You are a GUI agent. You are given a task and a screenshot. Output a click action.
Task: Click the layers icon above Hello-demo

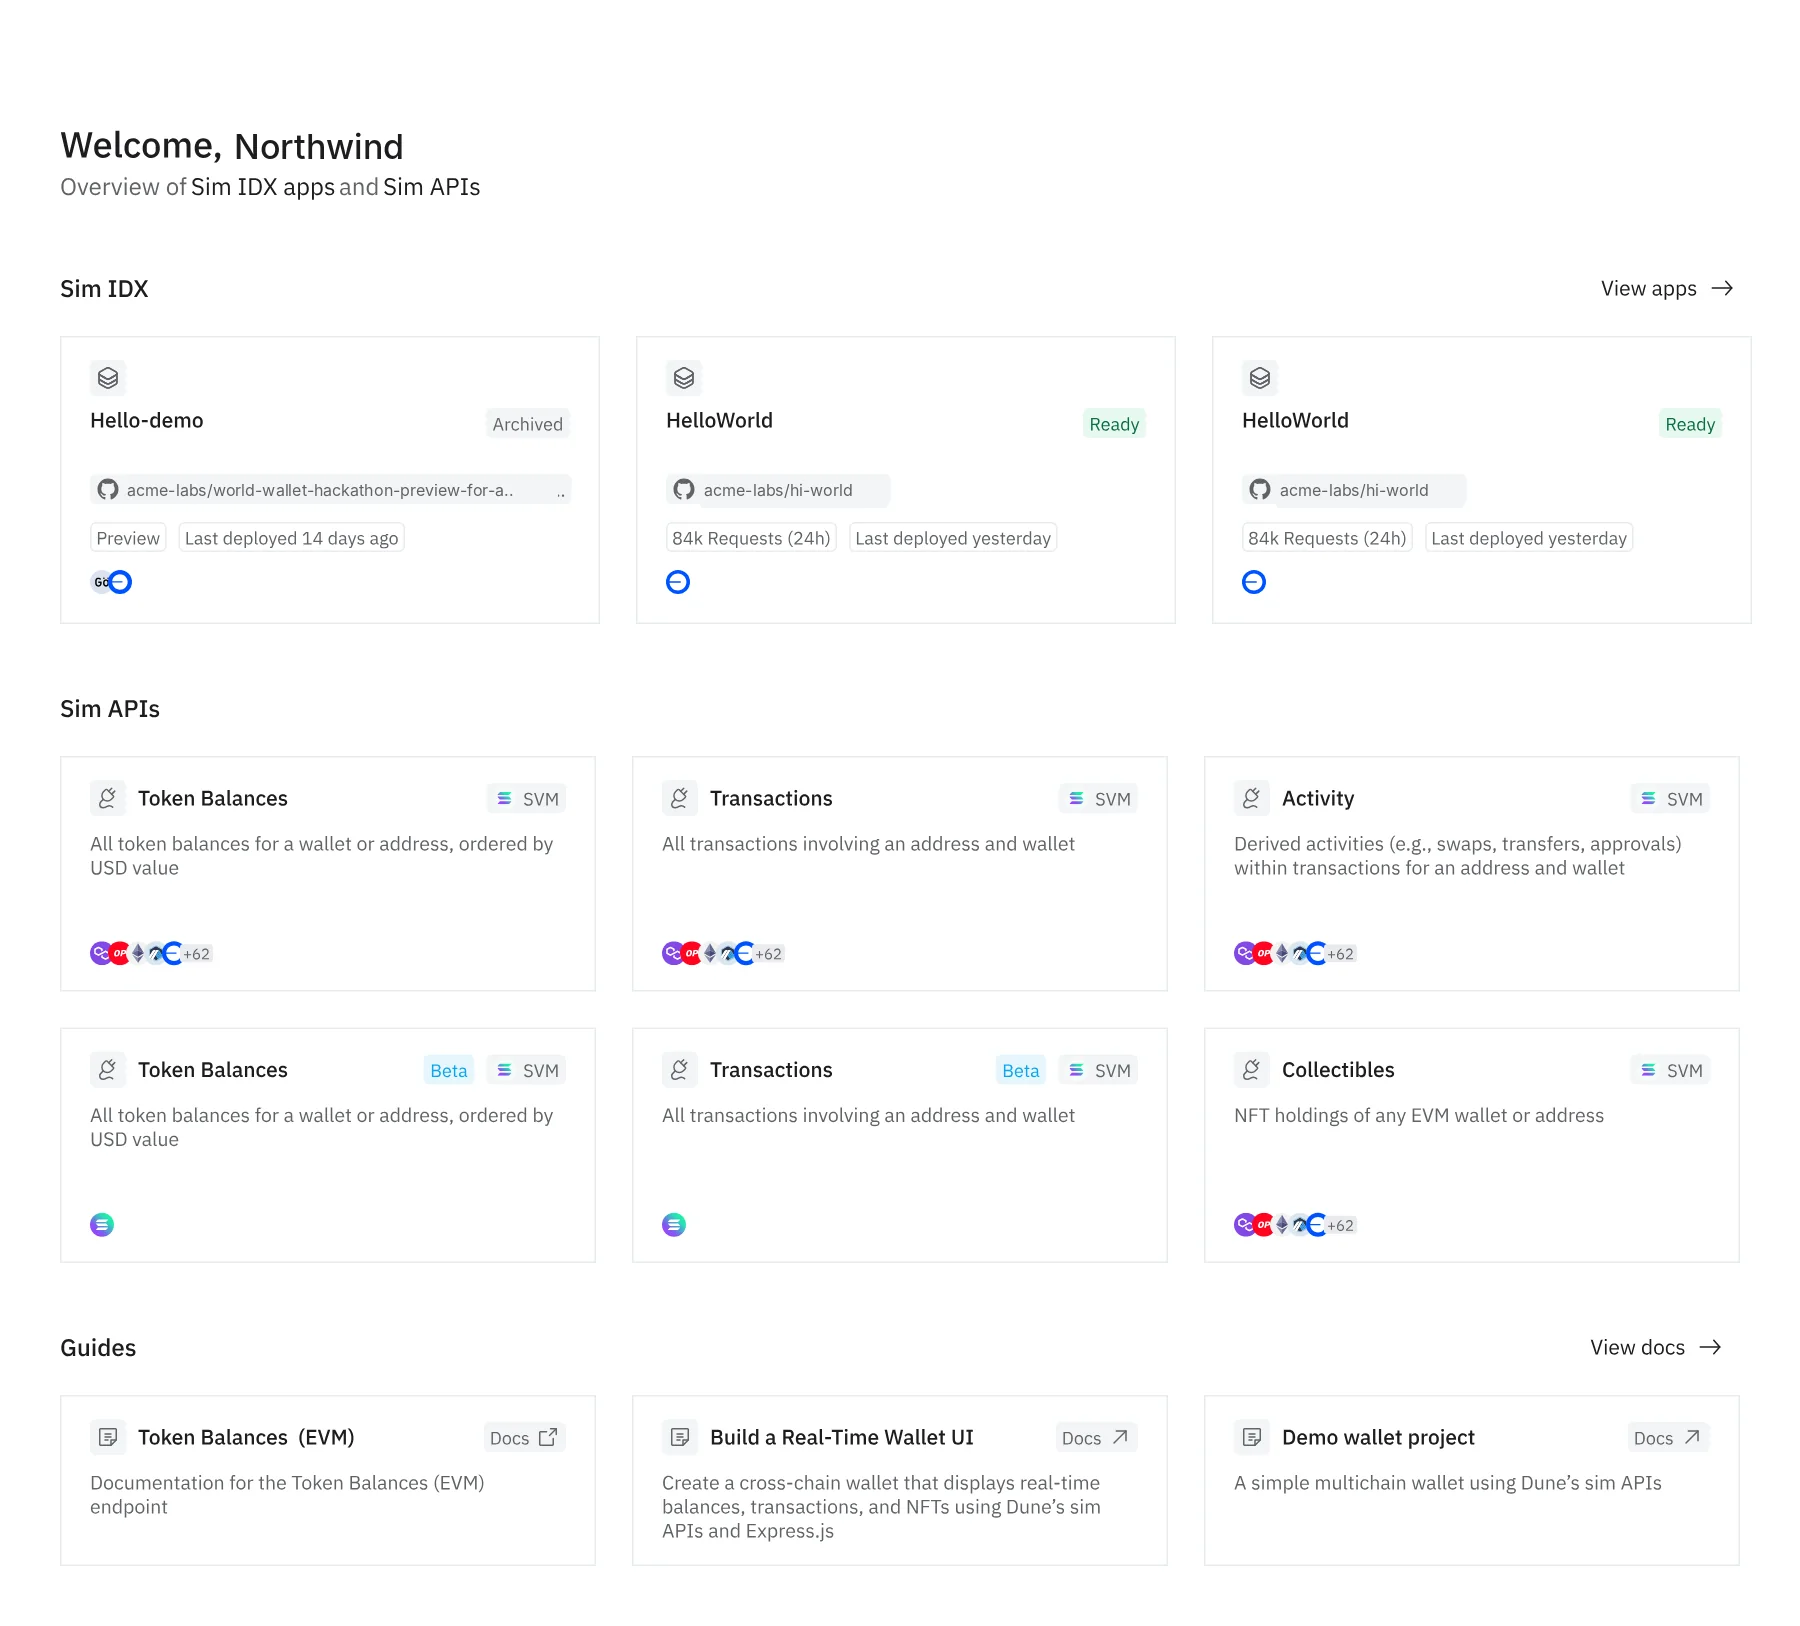[108, 378]
